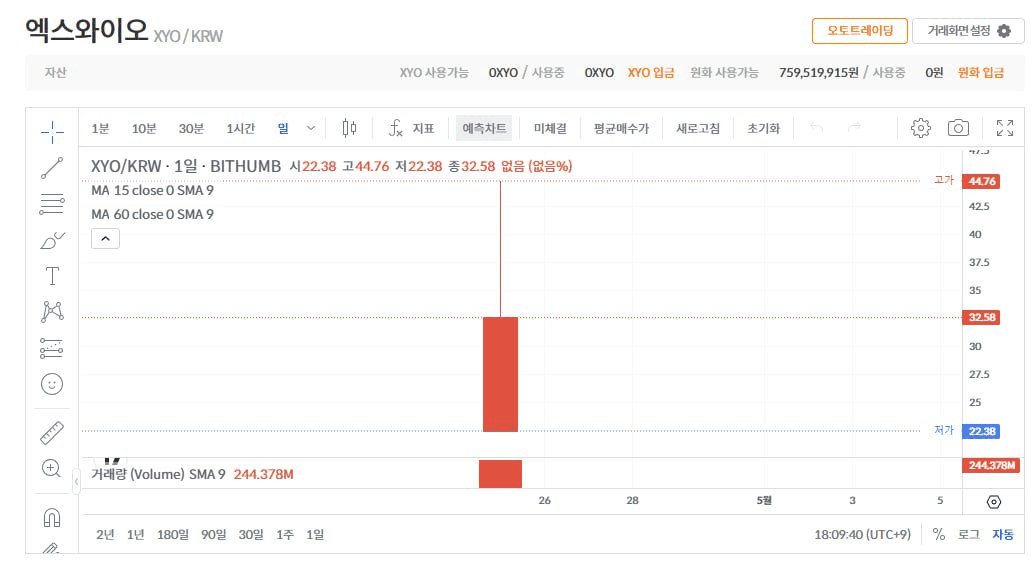Image resolution: width=1032 pixels, height=569 pixels.
Task: Select the 90일 date range
Action: pos(213,534)
